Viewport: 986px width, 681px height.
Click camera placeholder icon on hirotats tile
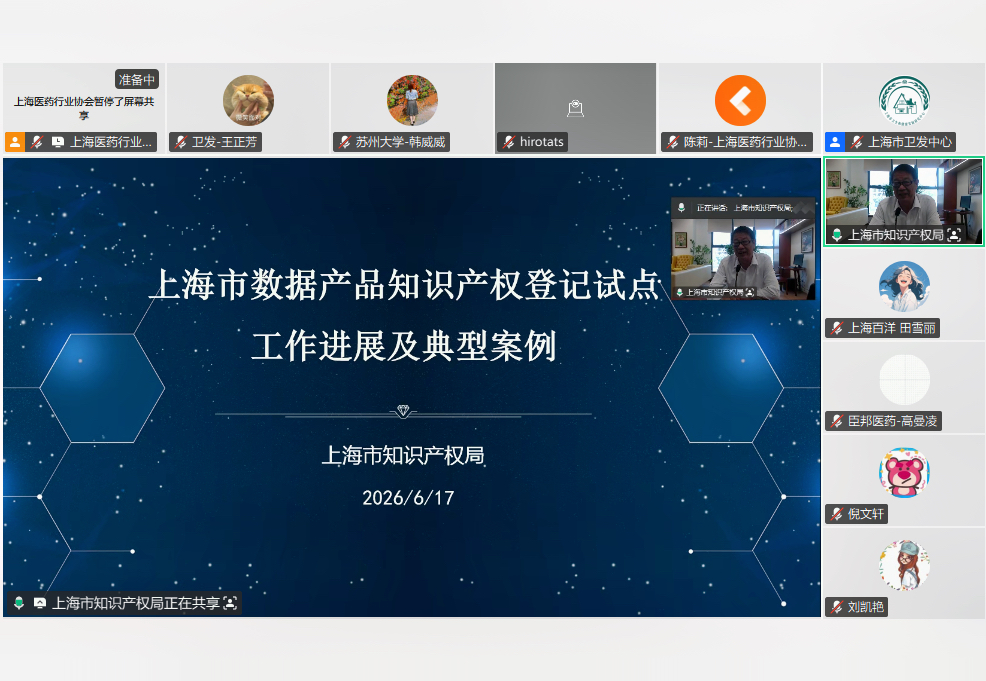pos(575,108)
